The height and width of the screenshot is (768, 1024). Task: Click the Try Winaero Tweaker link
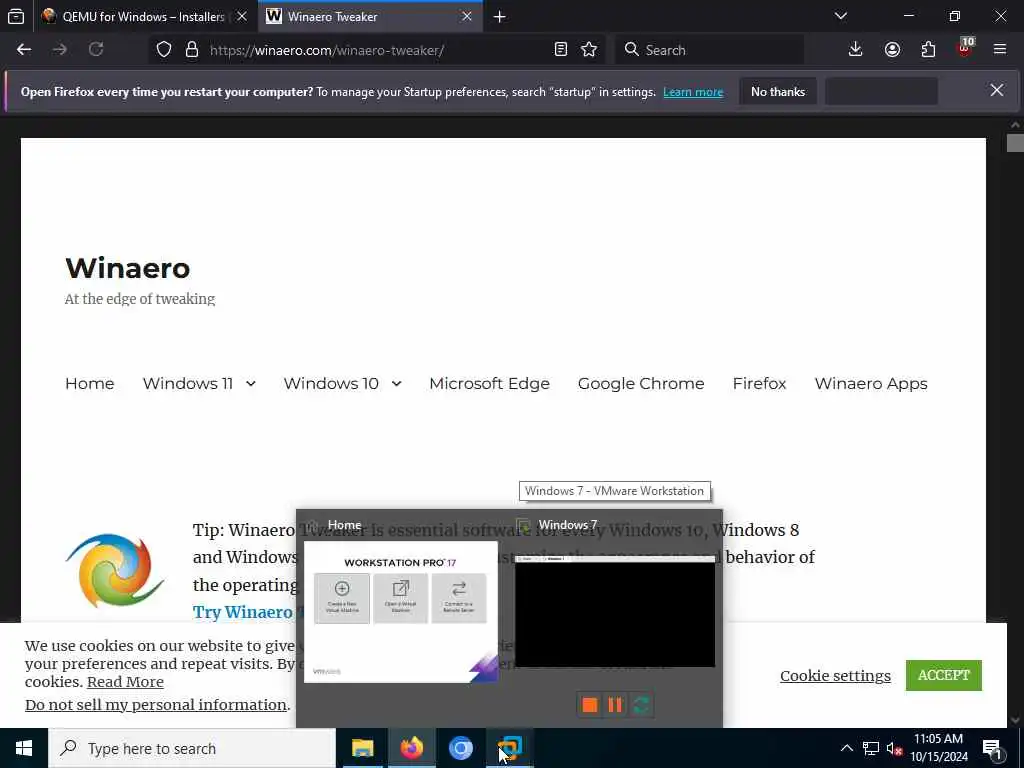[x=245, y=612]
